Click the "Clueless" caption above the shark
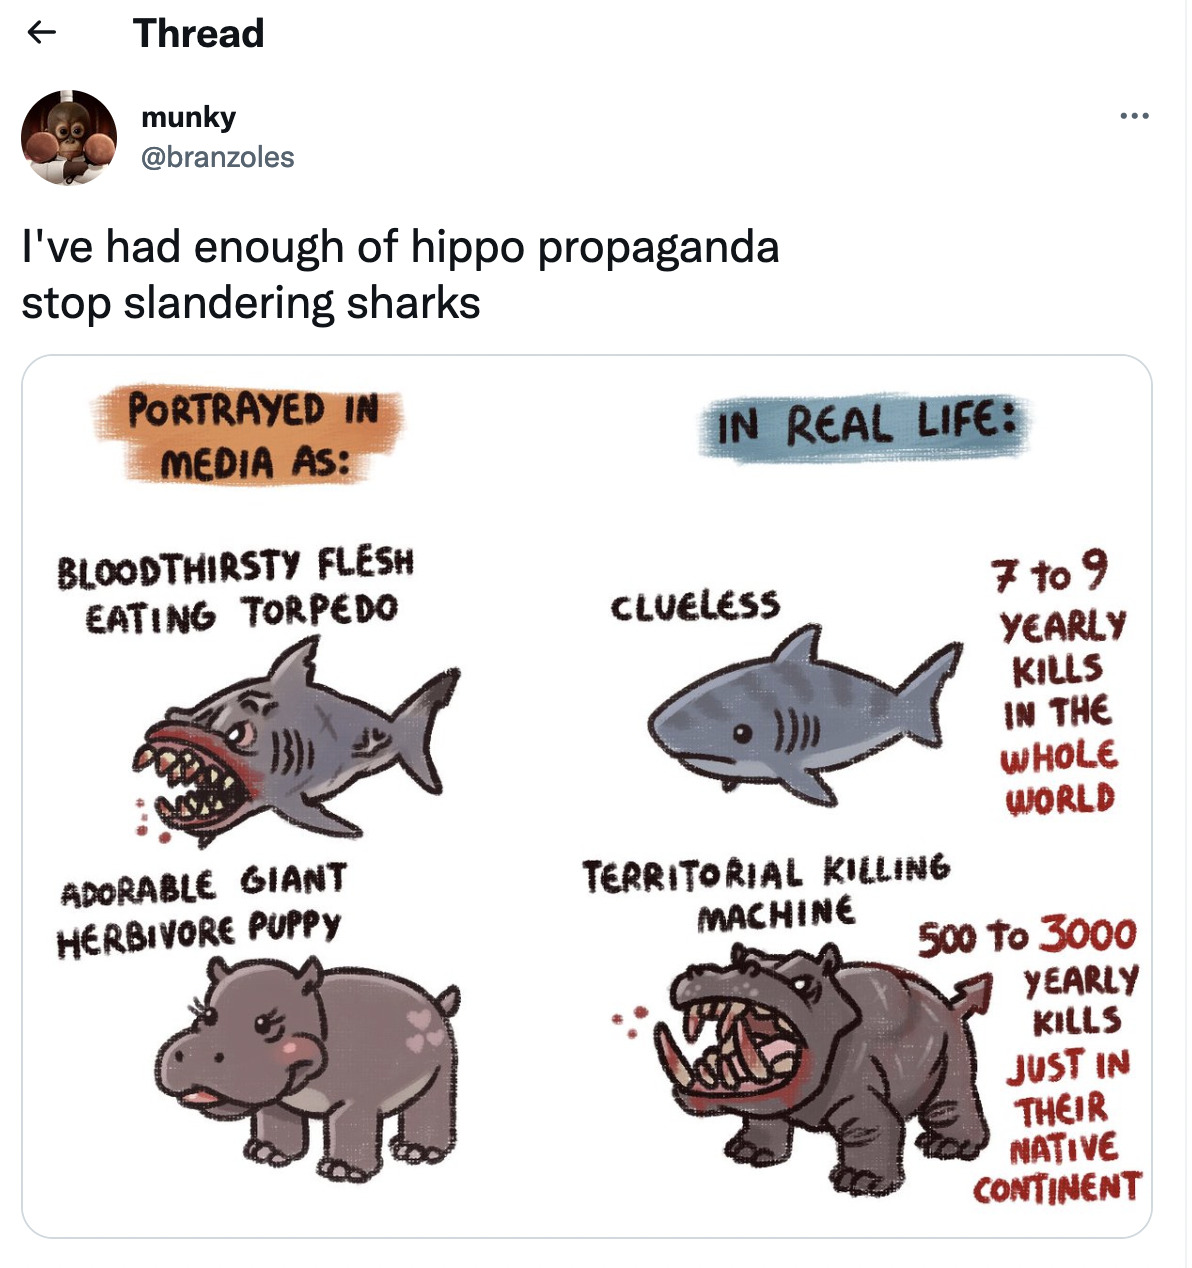1192x1268 pixels. coord(694,606)
